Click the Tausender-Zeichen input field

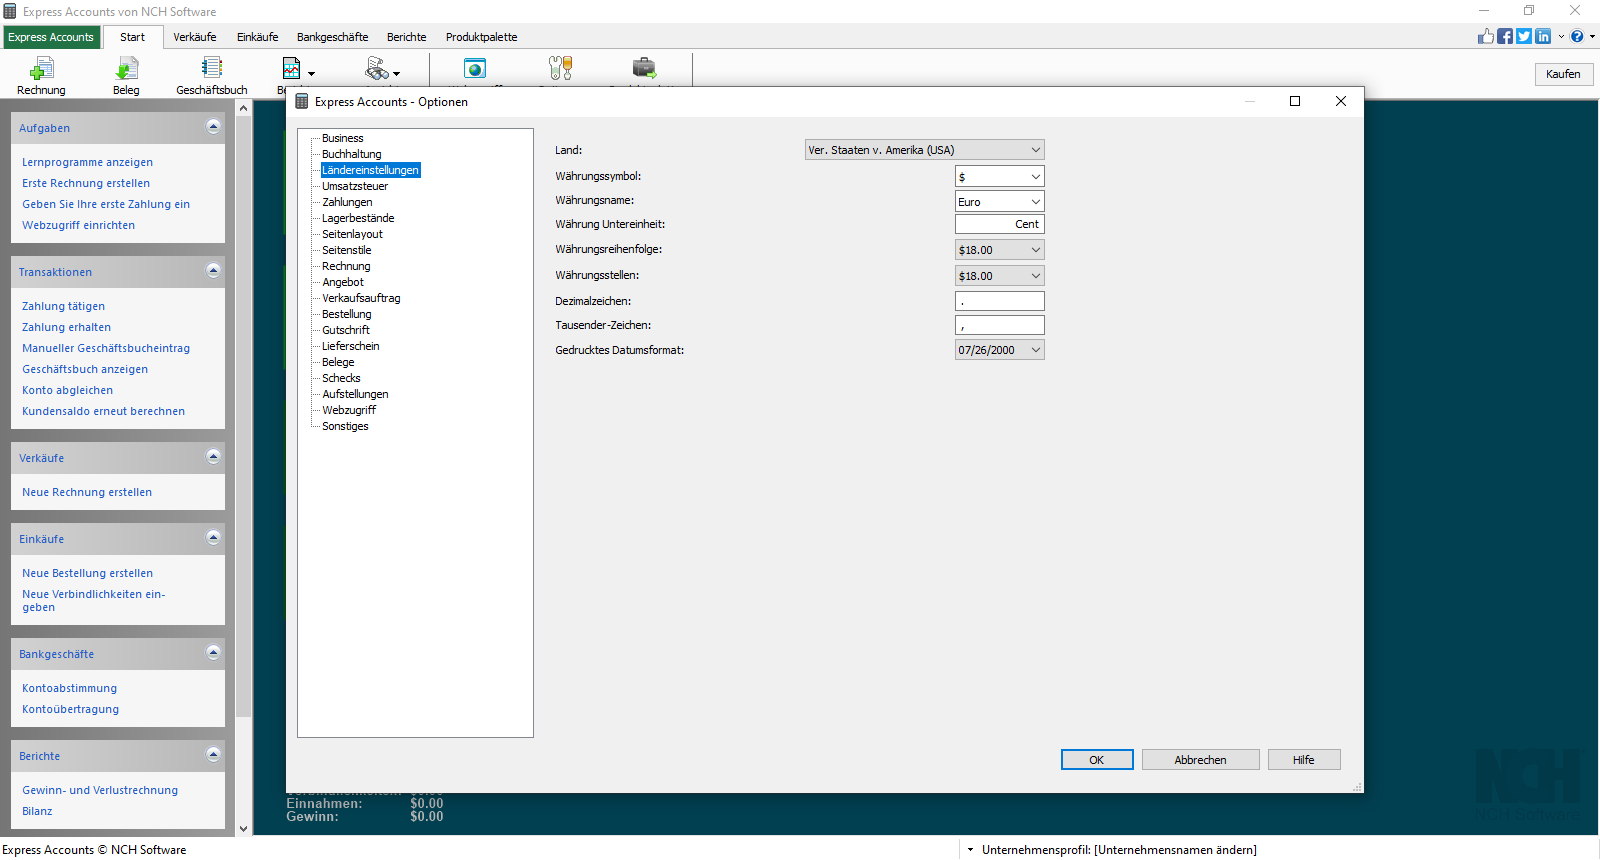[1000, 325]
